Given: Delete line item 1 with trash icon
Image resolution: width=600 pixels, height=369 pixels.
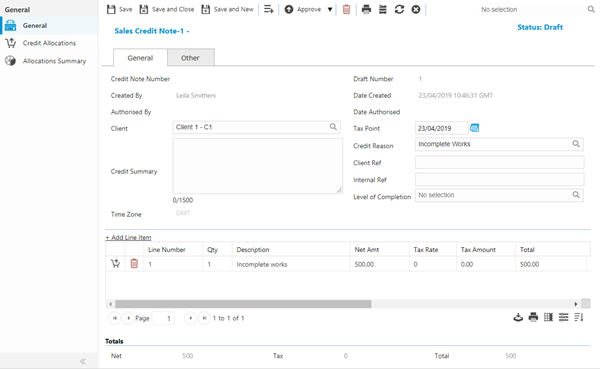Looking at the screenshot, I should (x=134, y=263).
